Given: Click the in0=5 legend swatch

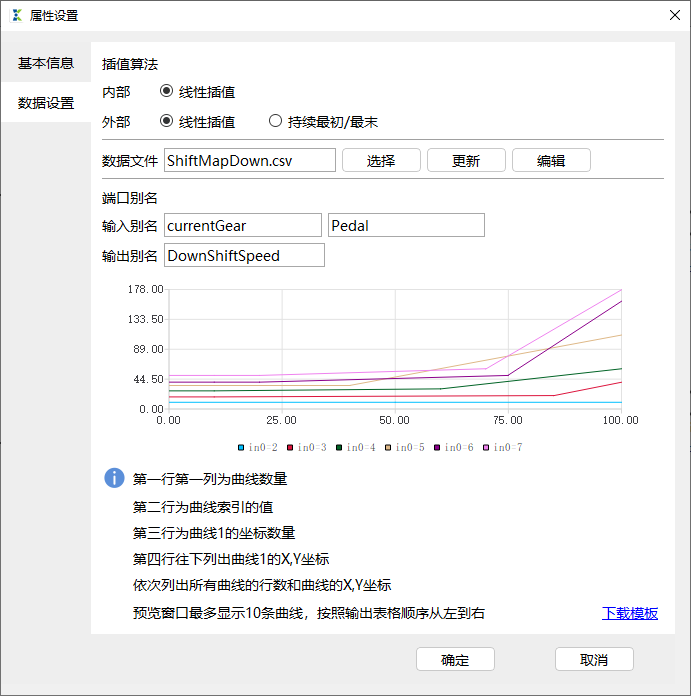Looking at the screenshot, I should click(388, 447).
